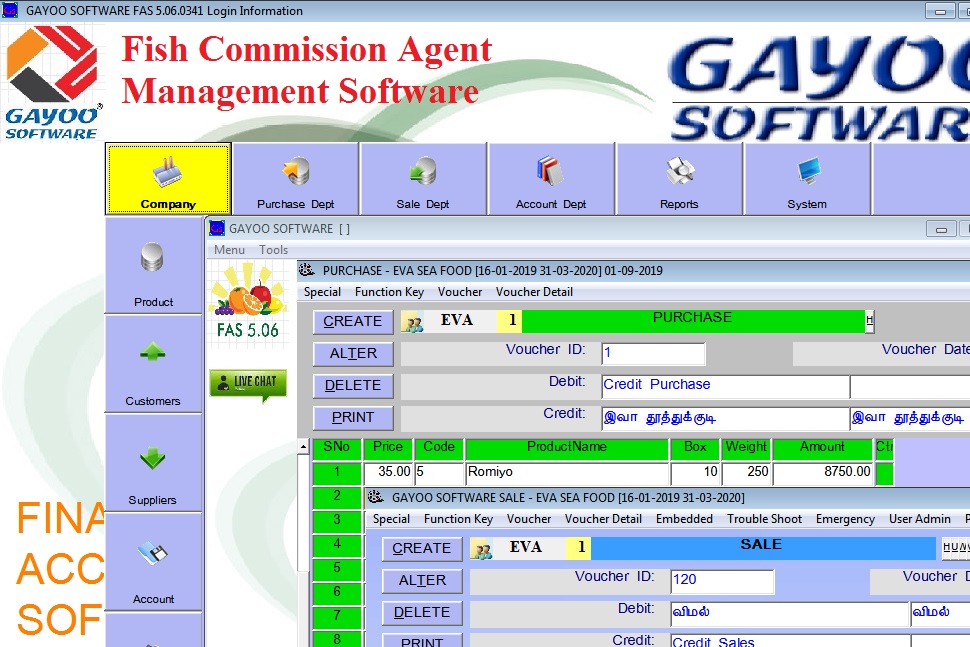Select the Weight cell 250
The height and width of the screenshot is (647, 970).
pos(746,473)
